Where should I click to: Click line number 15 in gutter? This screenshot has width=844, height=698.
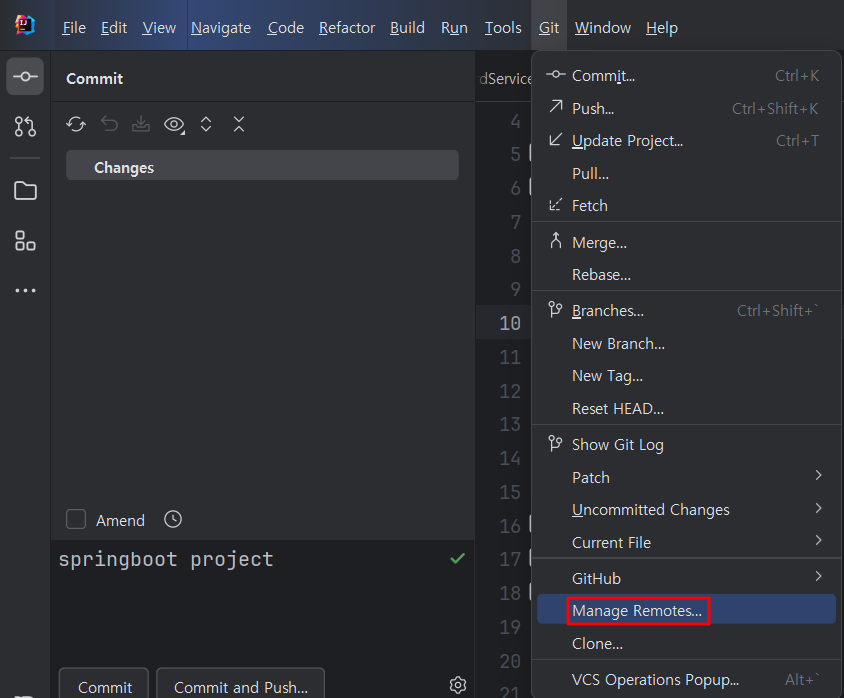[x=510, y=492]
